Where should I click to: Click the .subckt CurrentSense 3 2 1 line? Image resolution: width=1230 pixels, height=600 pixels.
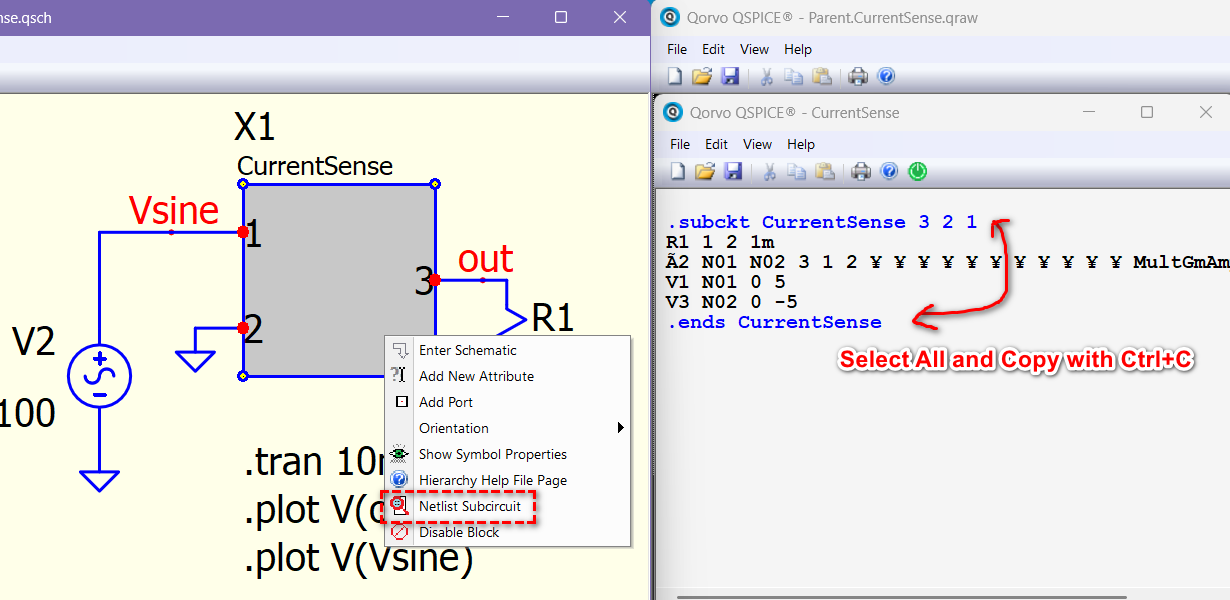[821, 222]
